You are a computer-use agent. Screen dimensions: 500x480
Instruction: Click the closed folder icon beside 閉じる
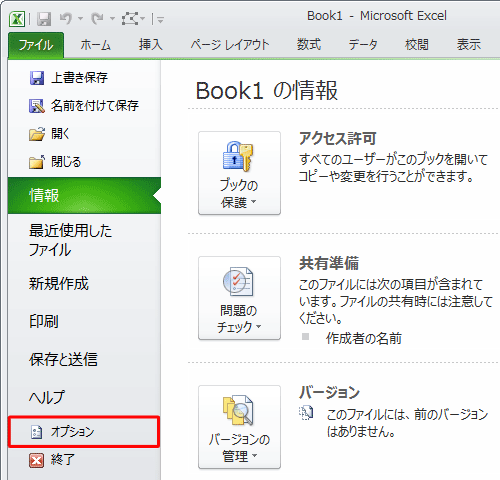(x=37, y=162)
